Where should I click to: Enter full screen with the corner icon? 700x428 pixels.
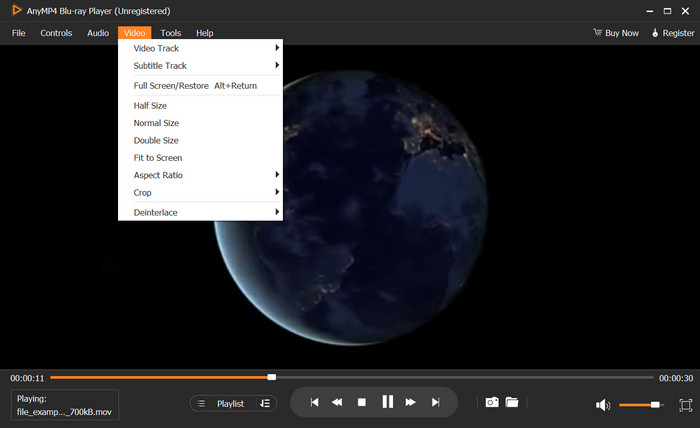685,405
